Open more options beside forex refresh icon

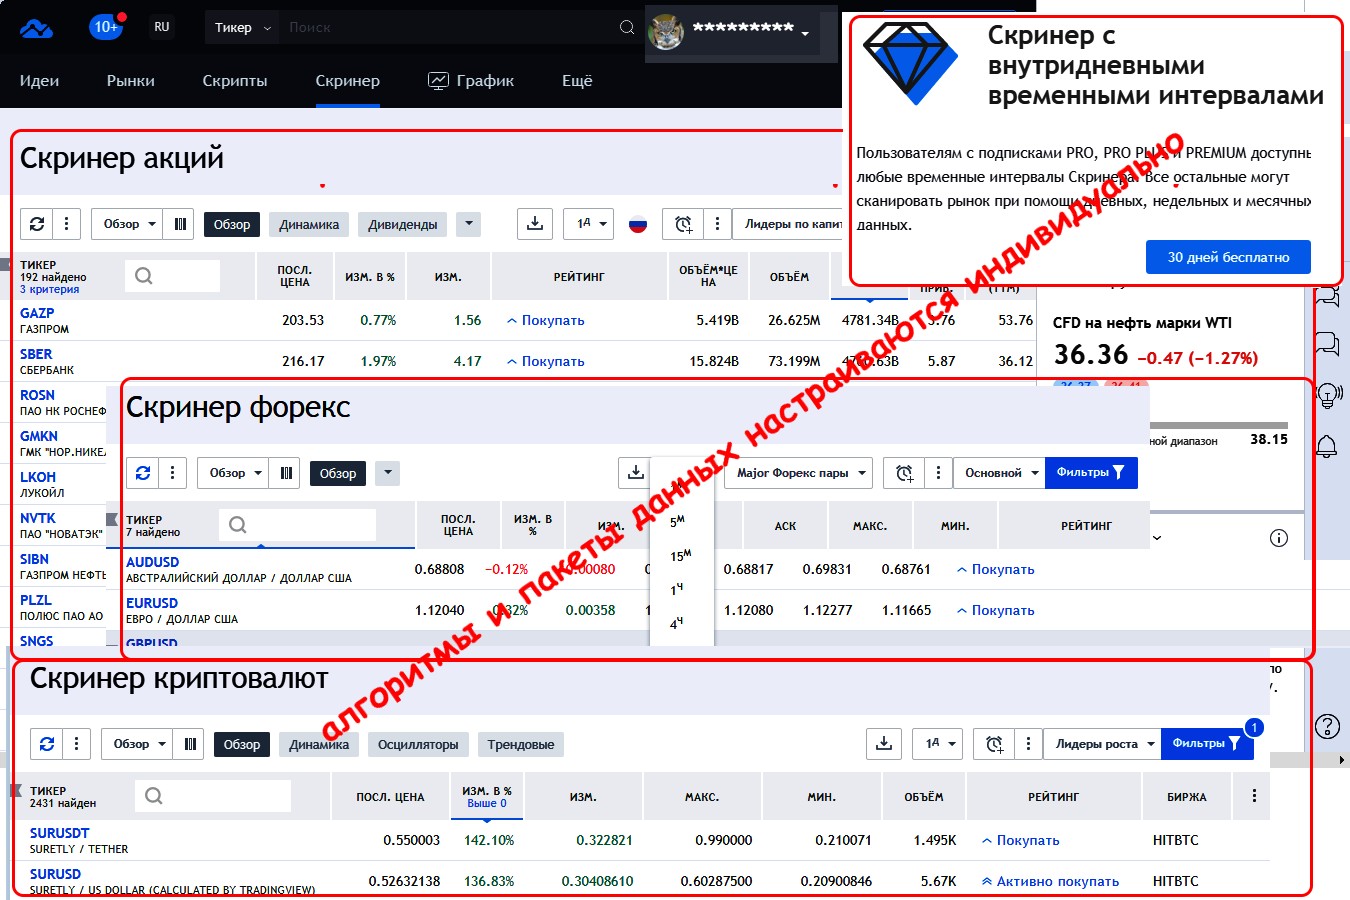(172, 473)
